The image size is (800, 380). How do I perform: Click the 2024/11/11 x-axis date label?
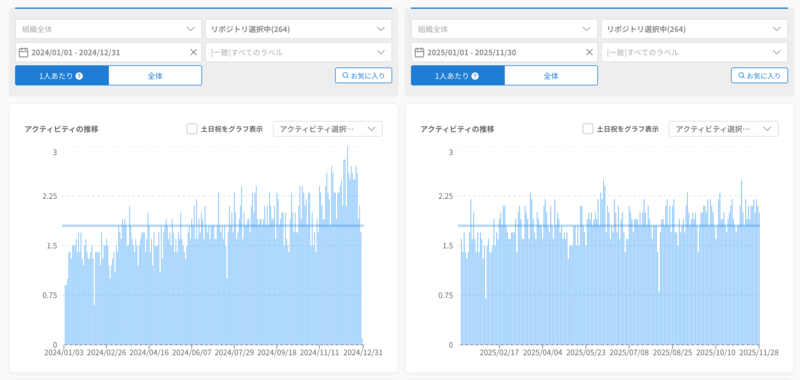point(320,352)
